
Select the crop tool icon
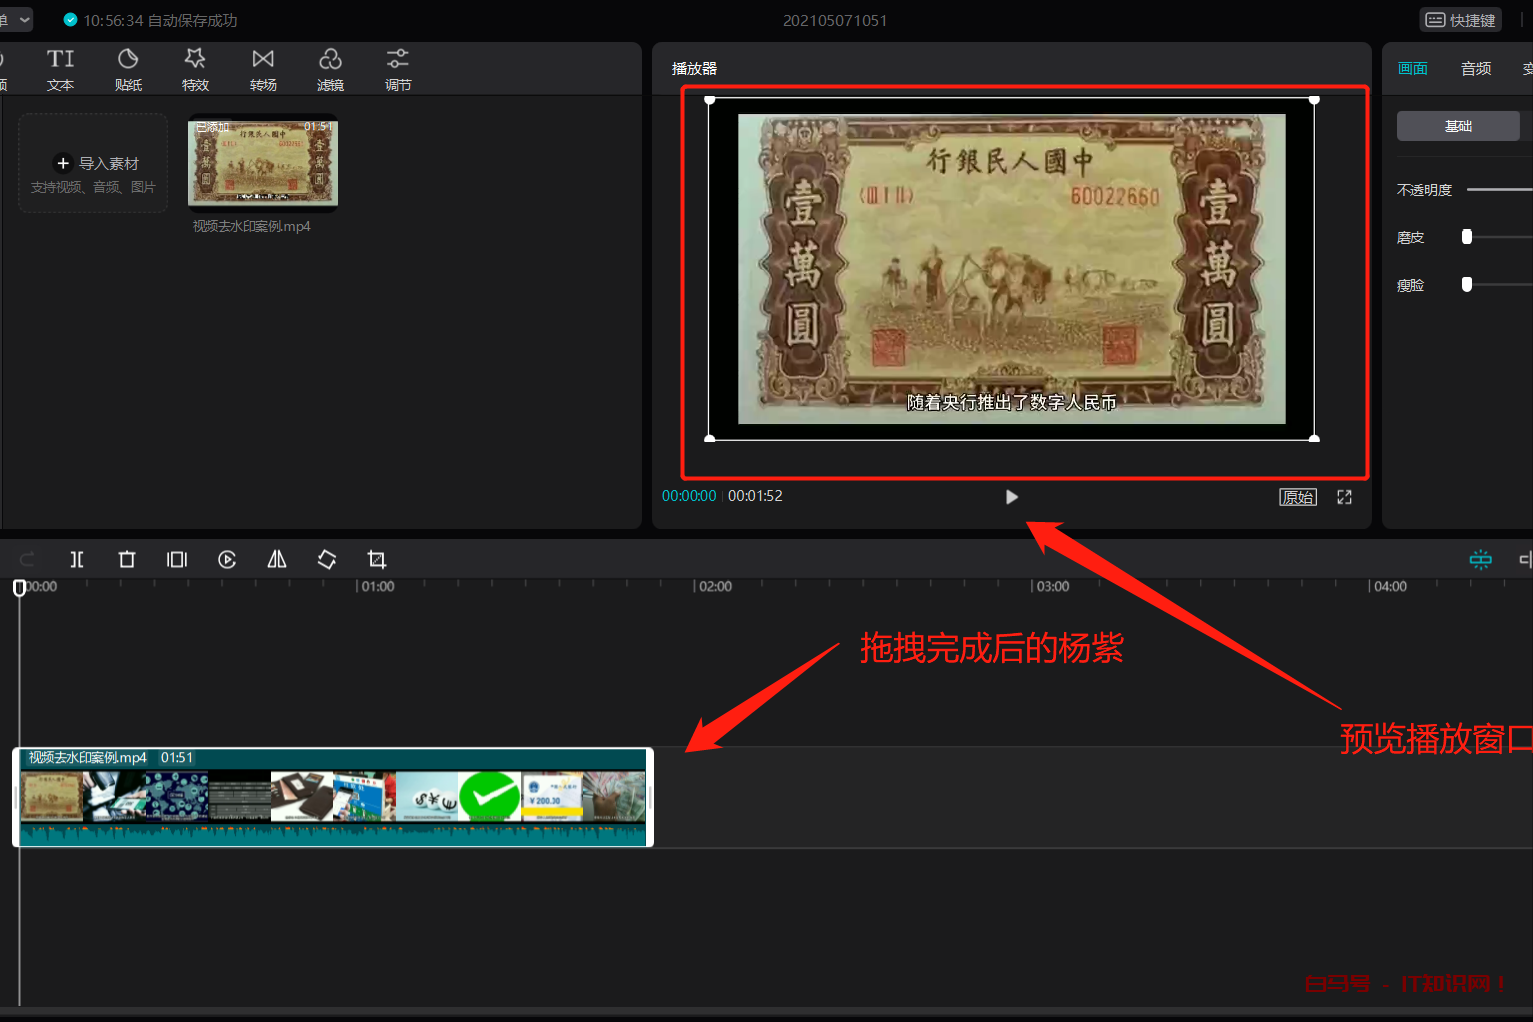377,559
